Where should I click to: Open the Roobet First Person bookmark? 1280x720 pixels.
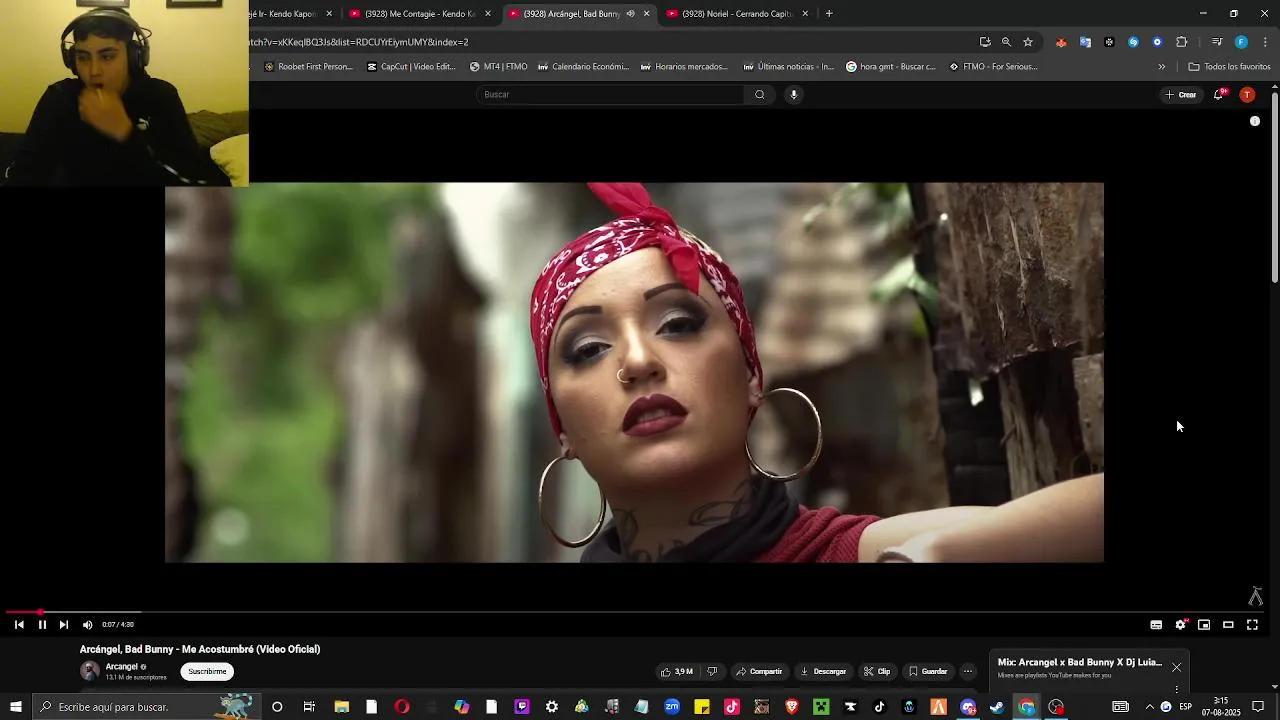click(308, 67)
